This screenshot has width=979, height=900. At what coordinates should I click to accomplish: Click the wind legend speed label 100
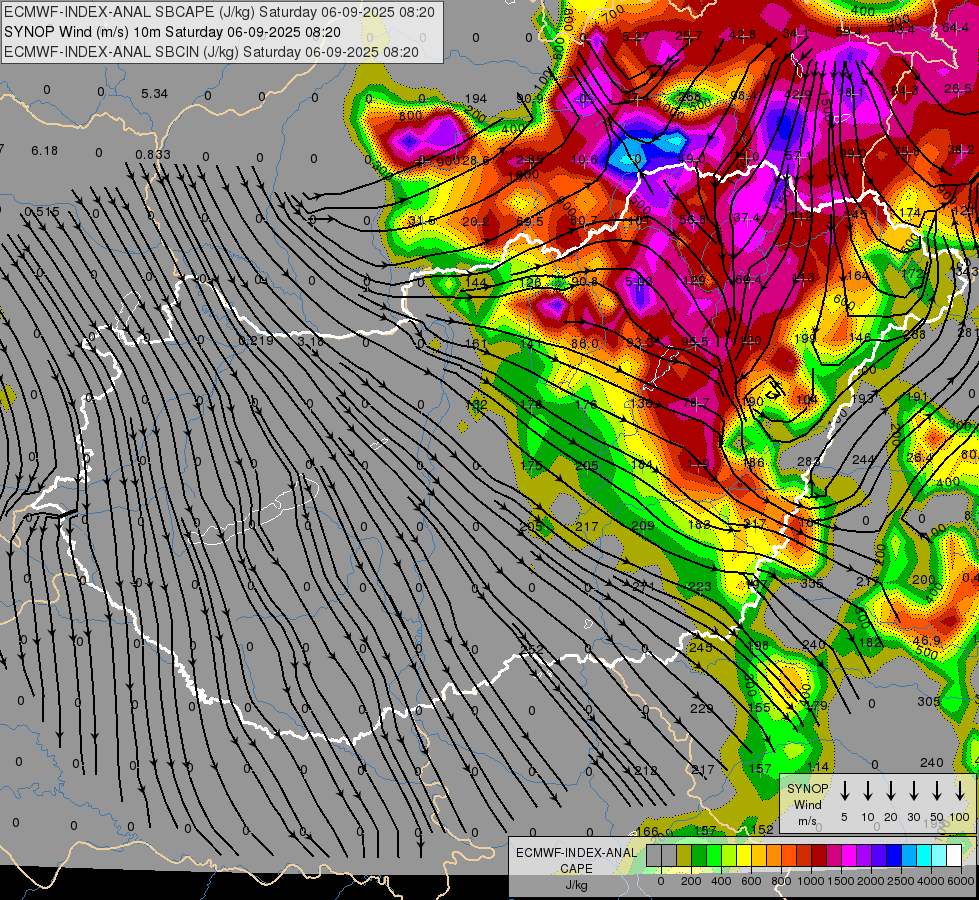pos(959,817)
